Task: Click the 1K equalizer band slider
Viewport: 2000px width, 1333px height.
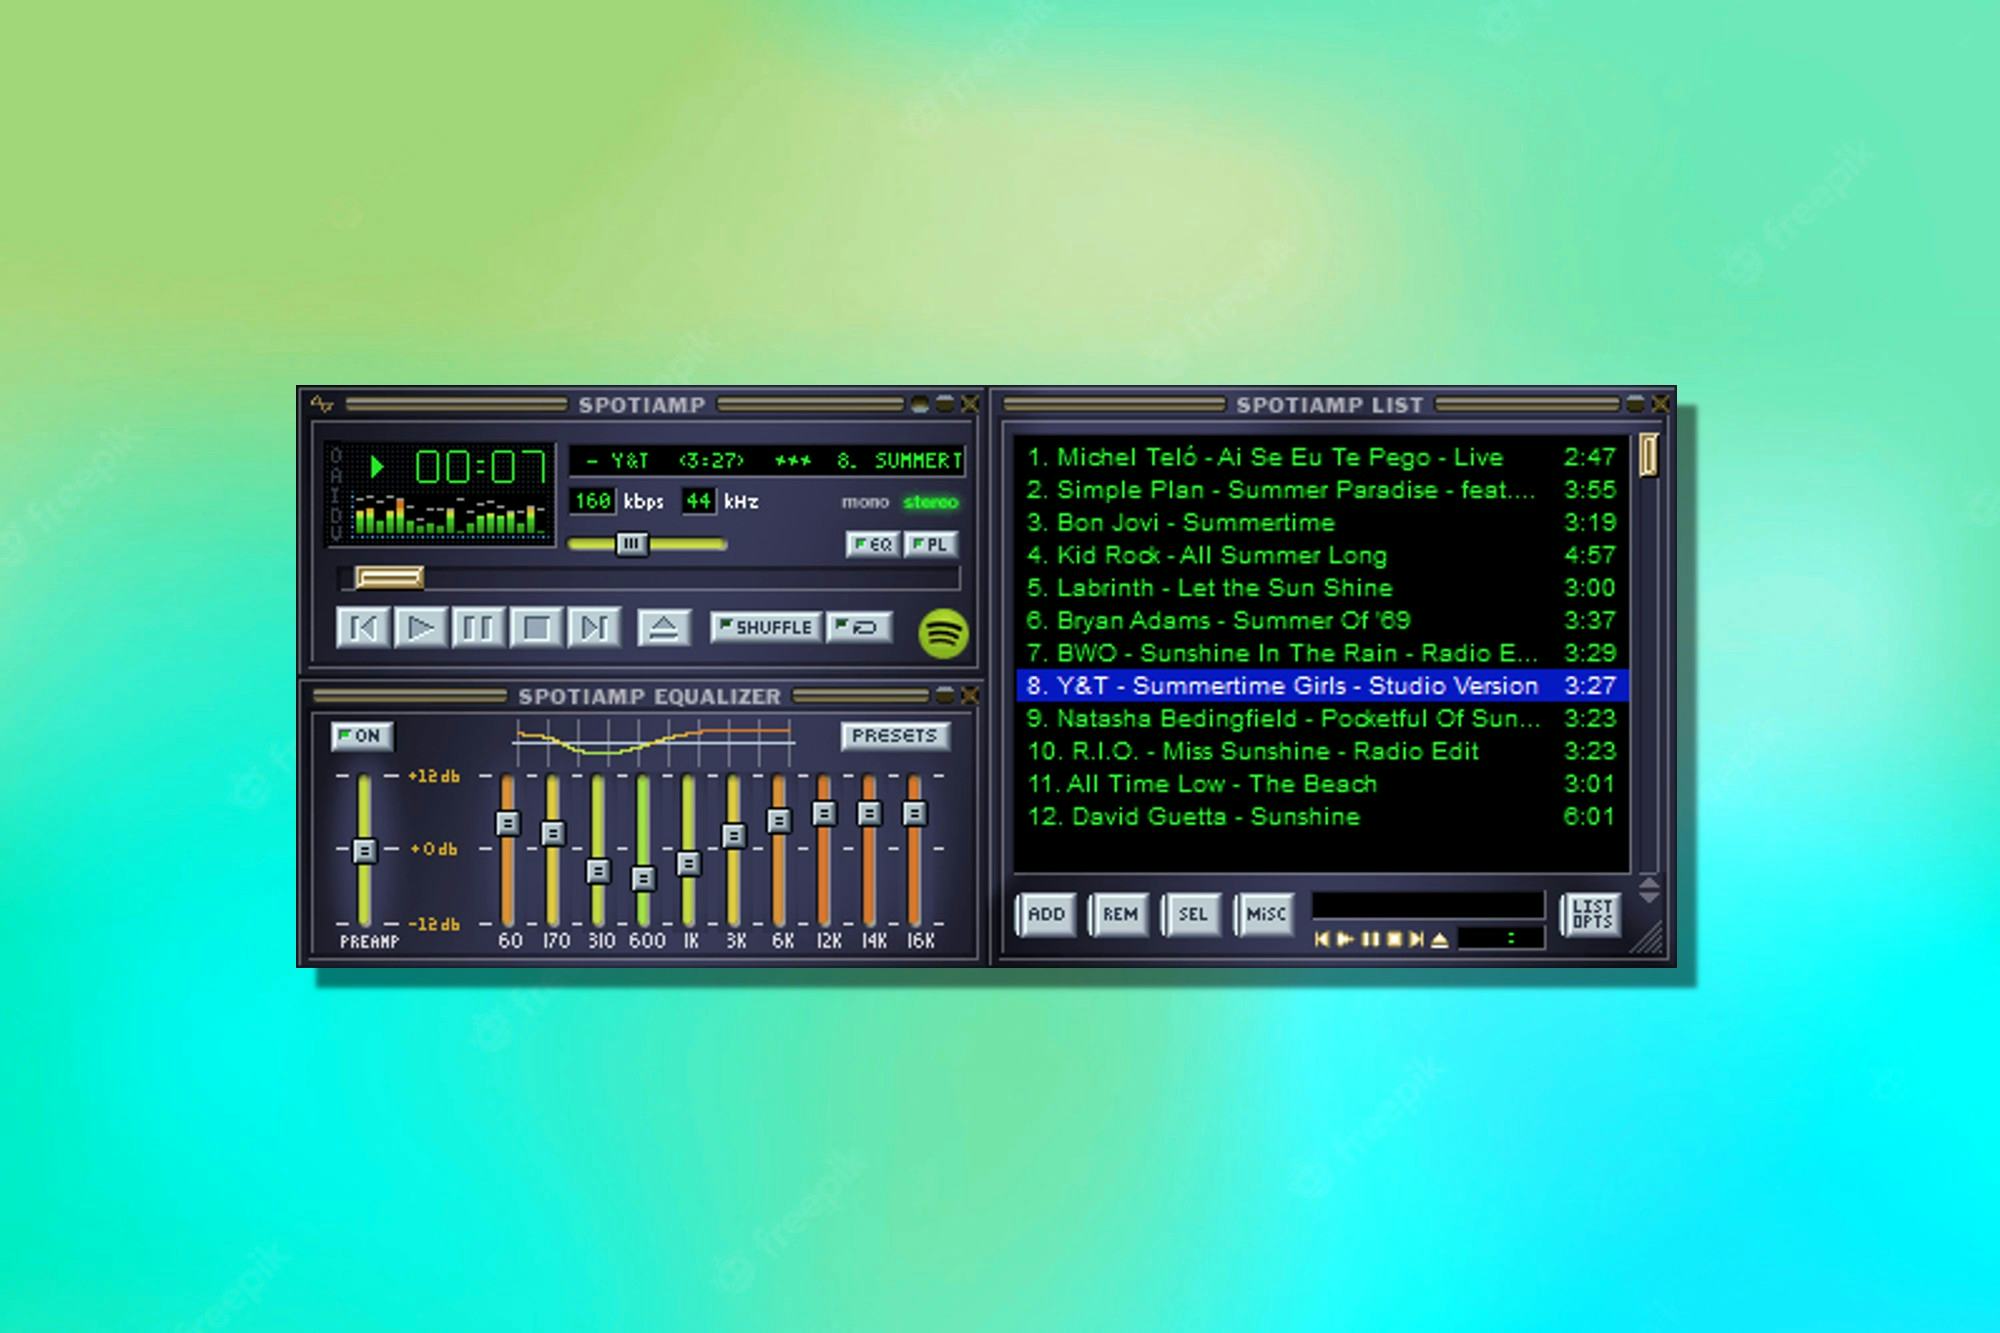Action: click(688, 863)
